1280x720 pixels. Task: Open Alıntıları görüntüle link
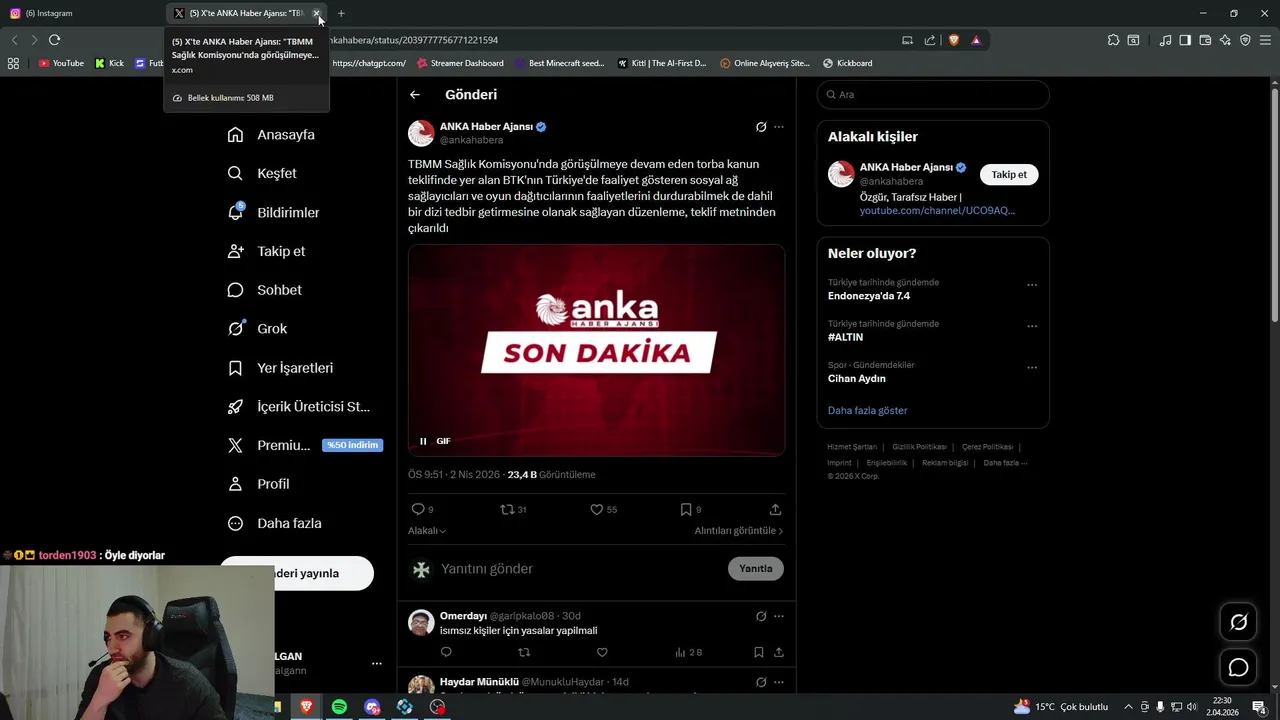pos(739,531)
